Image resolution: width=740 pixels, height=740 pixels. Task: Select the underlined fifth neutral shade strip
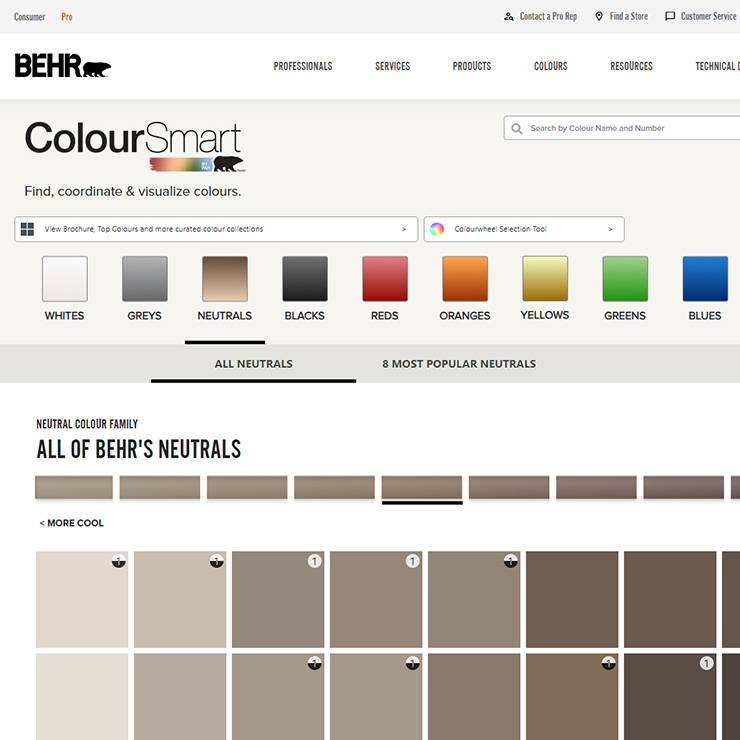[x=422, y=488]
